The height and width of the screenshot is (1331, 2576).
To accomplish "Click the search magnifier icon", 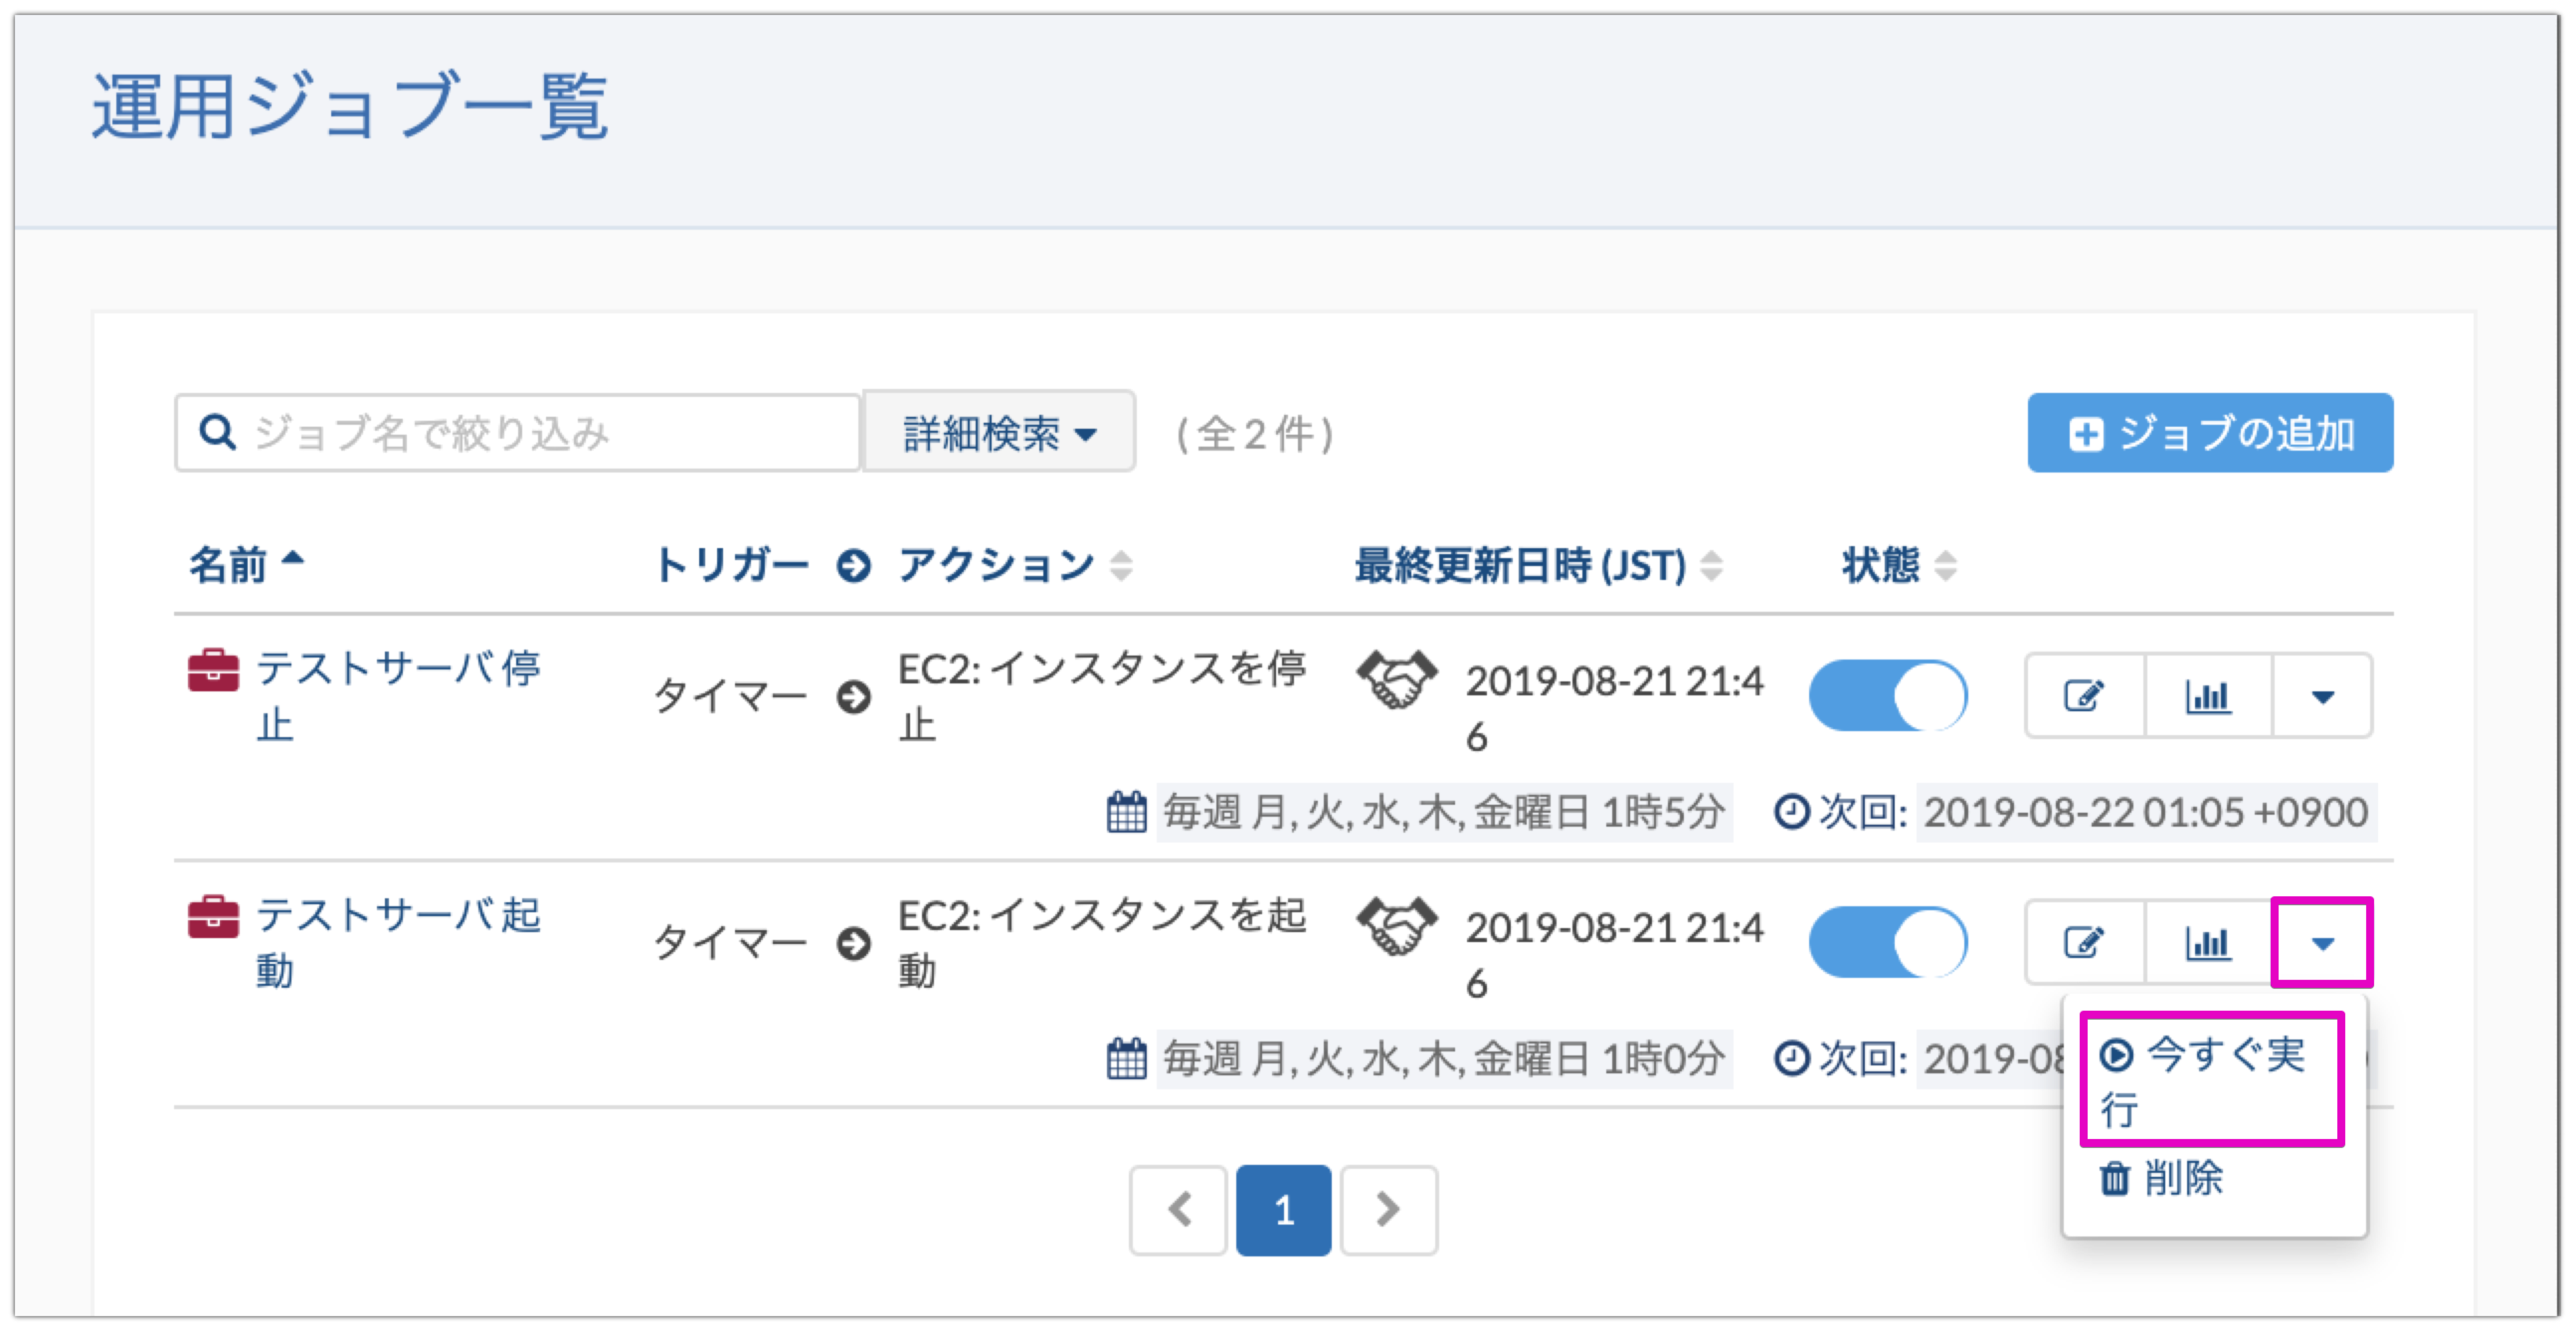I will (x=217, y=433).
